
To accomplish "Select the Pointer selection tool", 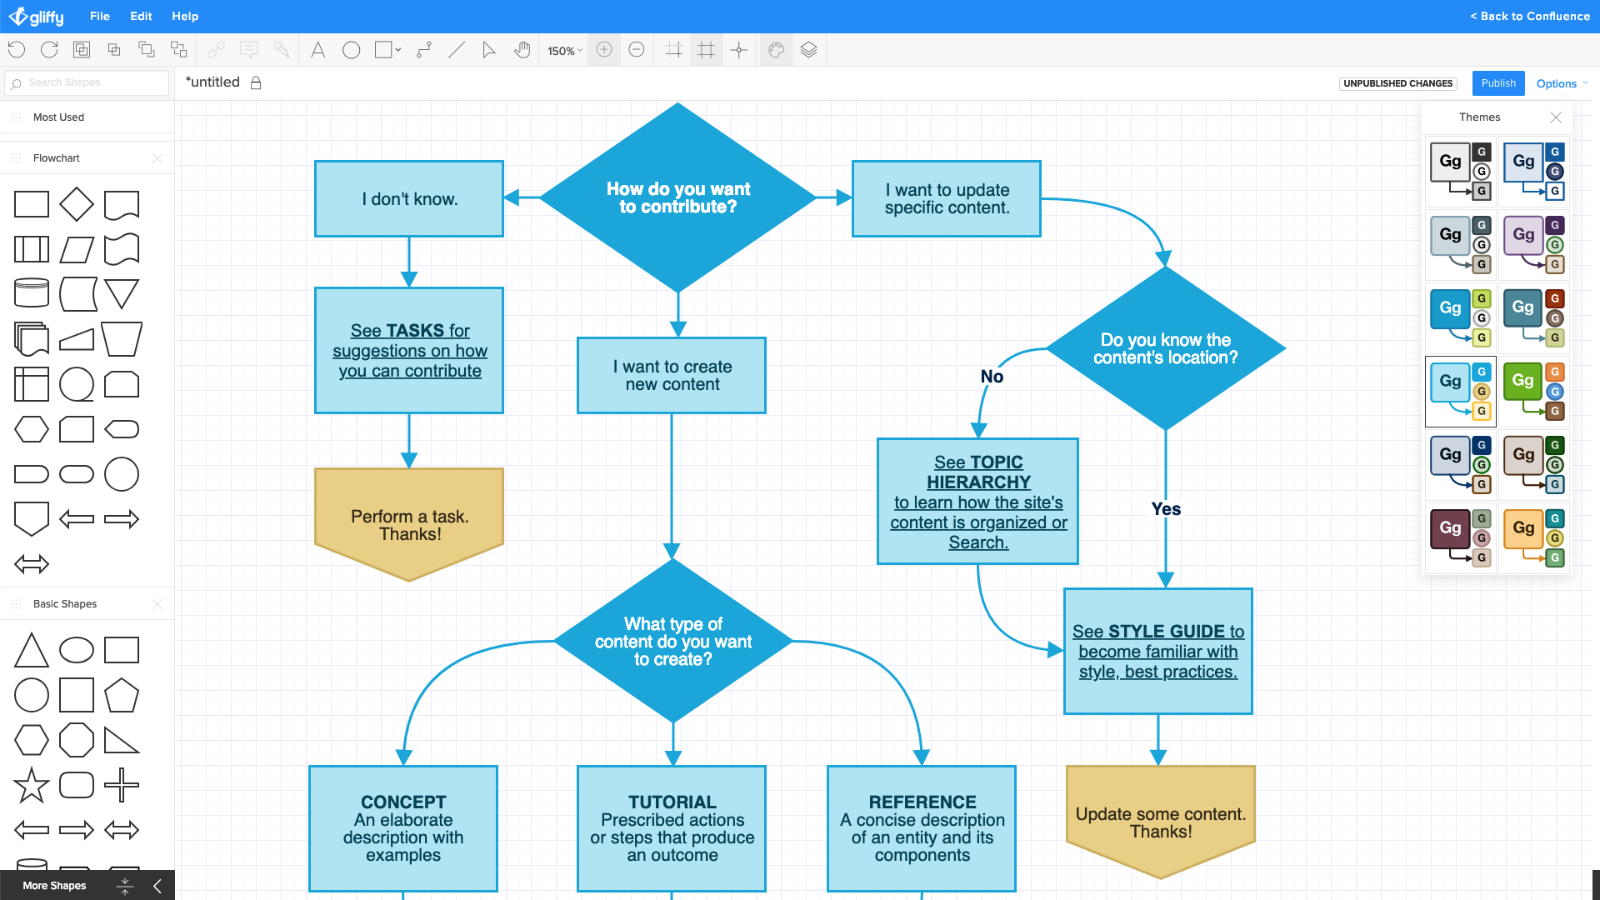I will coord(489,50).
